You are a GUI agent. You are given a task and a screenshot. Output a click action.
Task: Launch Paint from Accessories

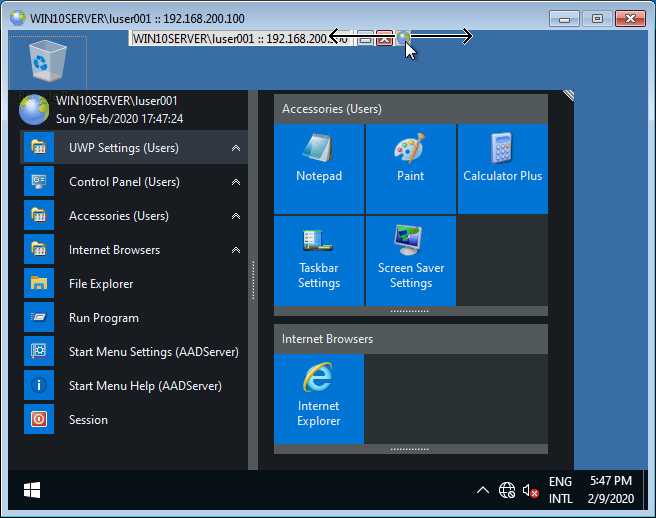(410, 168)
